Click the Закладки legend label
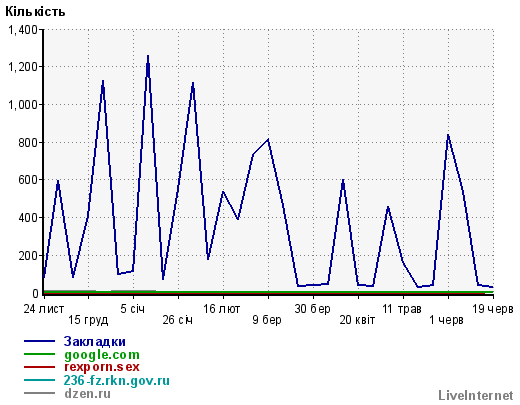 point(95,341)
